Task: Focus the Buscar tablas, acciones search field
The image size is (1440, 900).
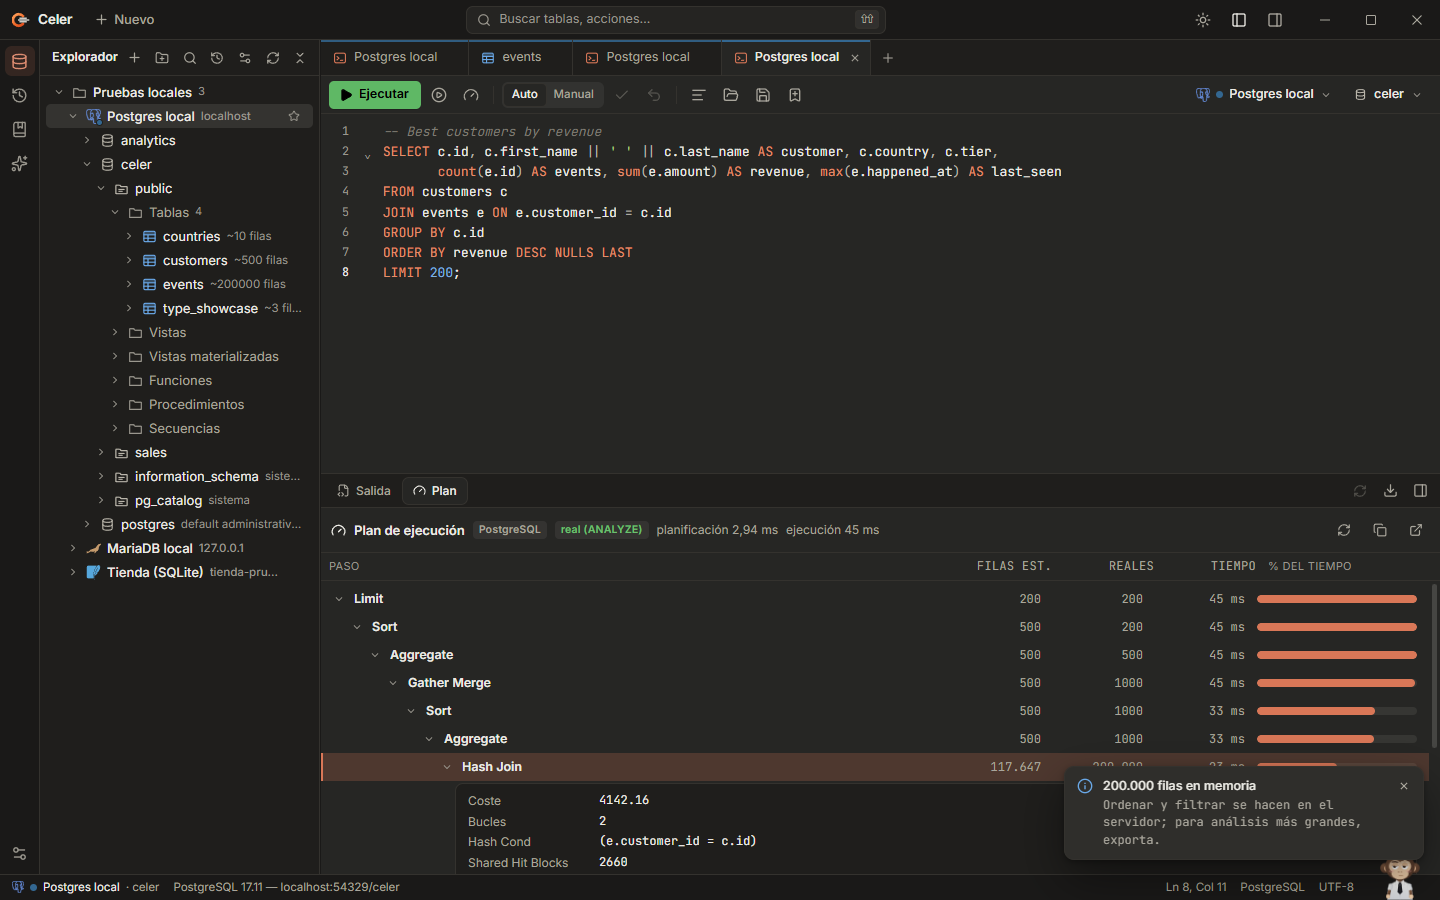Action: pos(676,20)
